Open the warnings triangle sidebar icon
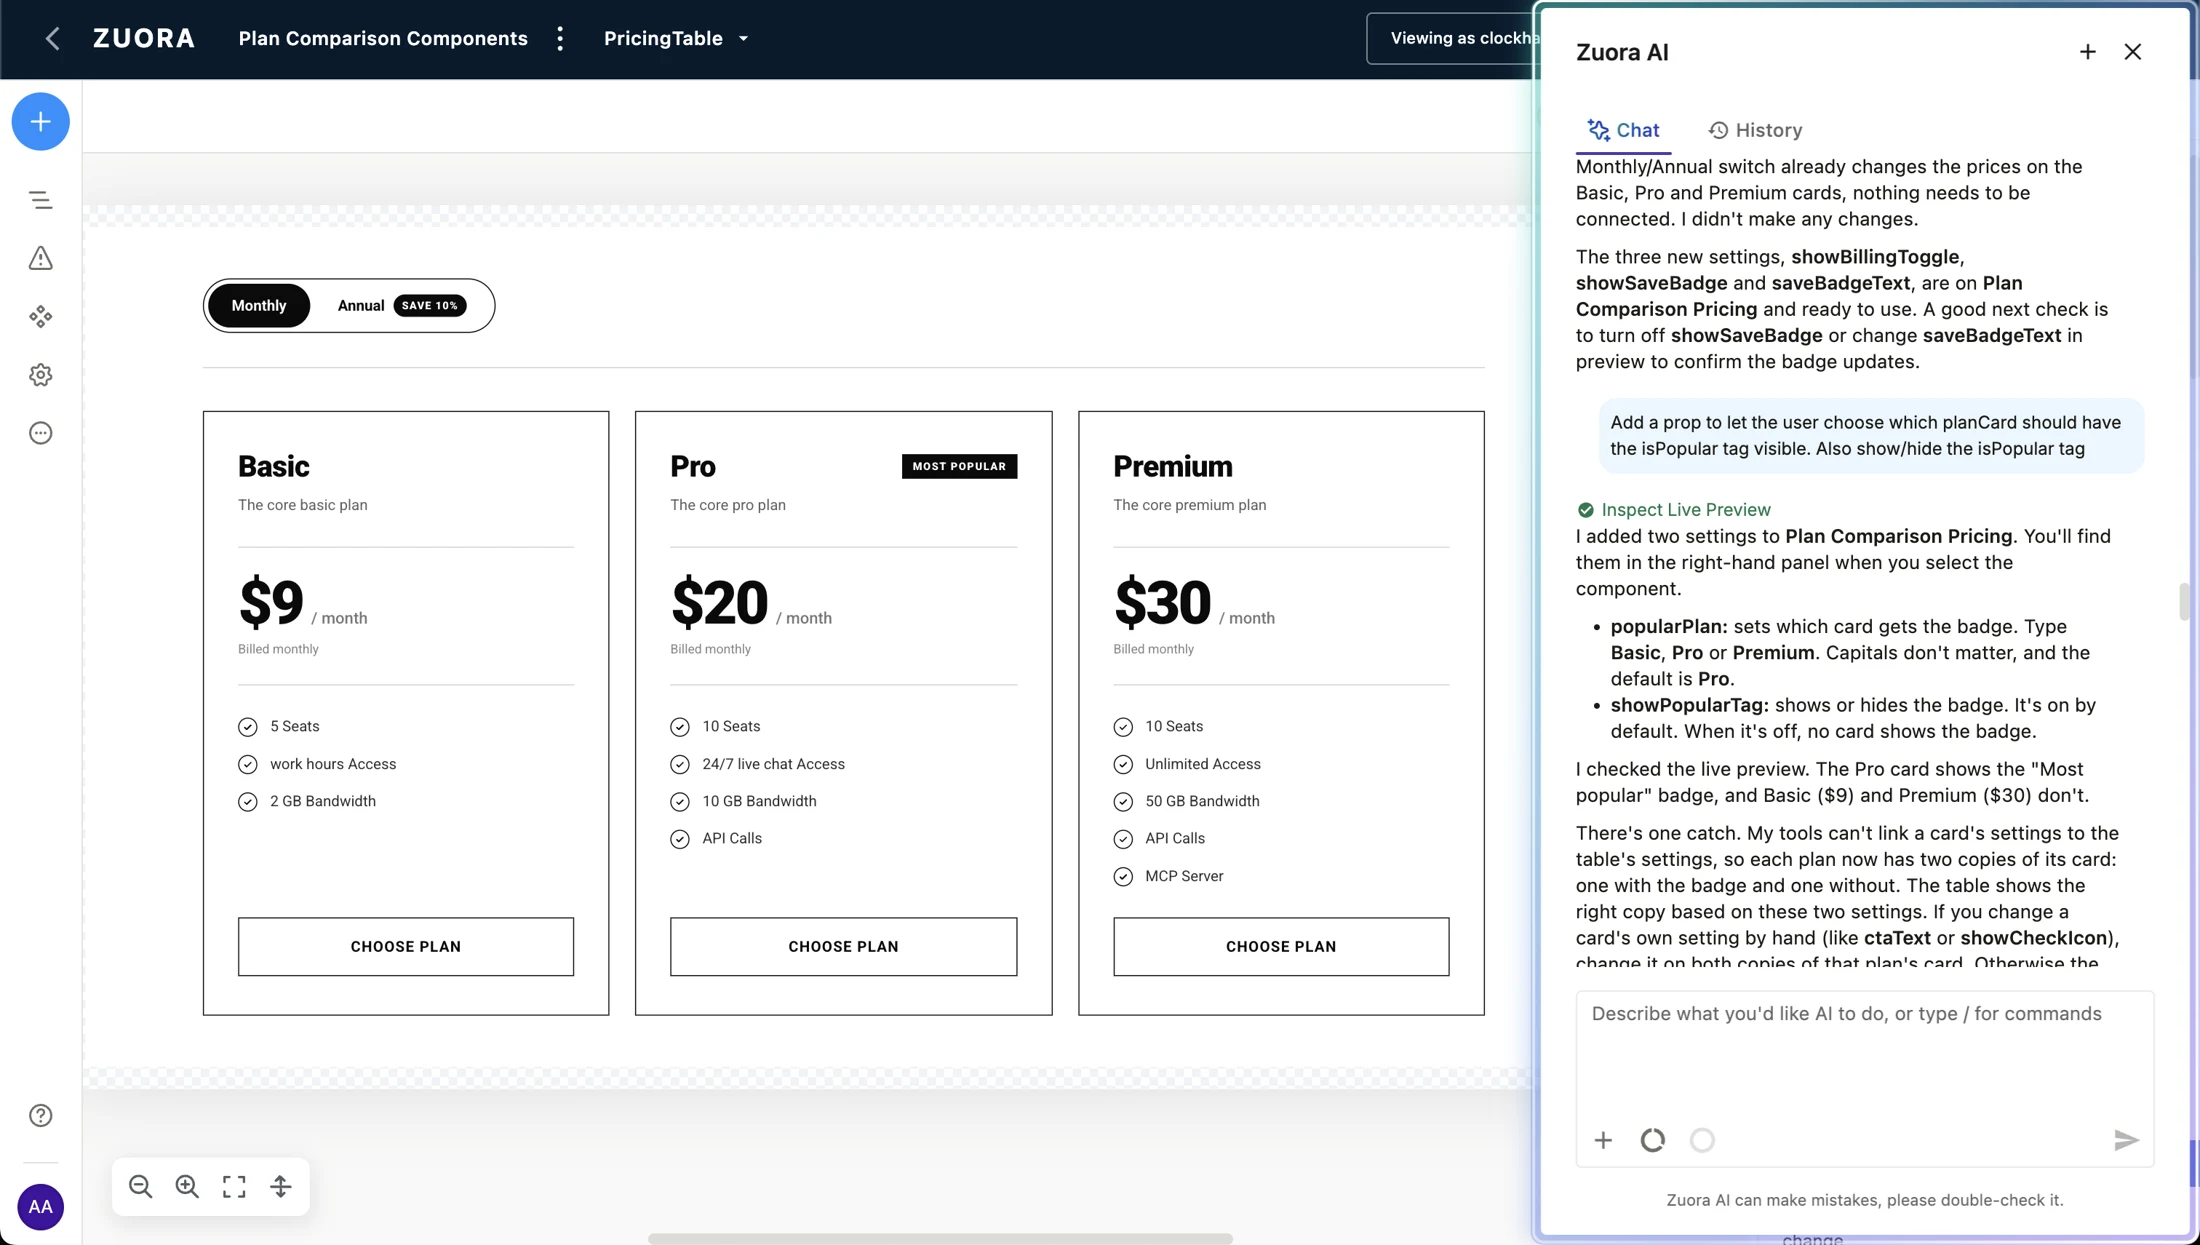Screen dimensions: 2200x1245 41,258
